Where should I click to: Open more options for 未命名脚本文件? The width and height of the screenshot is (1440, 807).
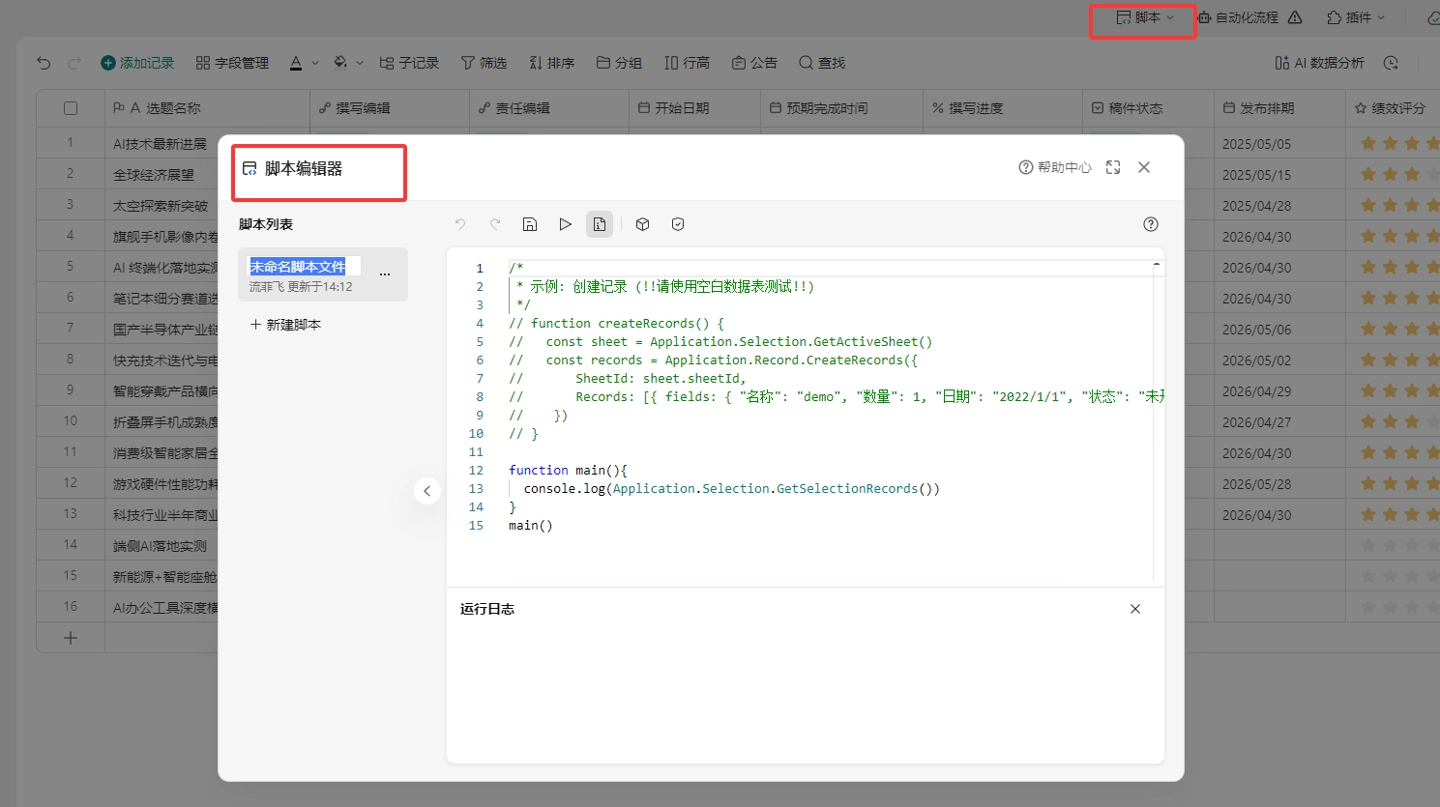[385, 274]
